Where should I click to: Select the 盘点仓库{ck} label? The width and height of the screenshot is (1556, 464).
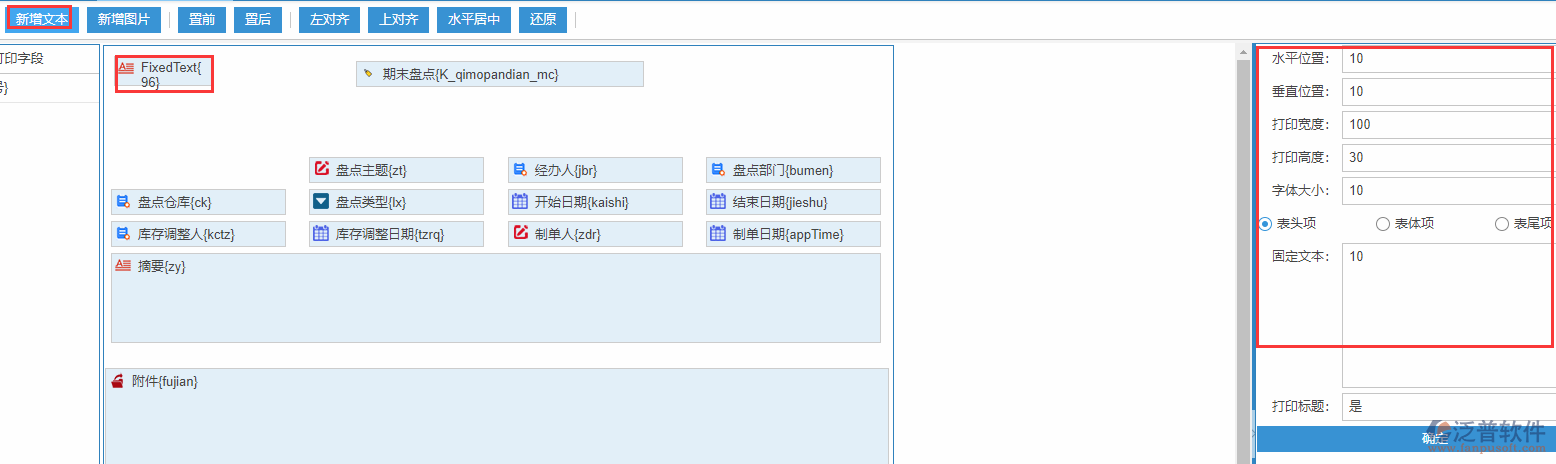coord(175,202)
